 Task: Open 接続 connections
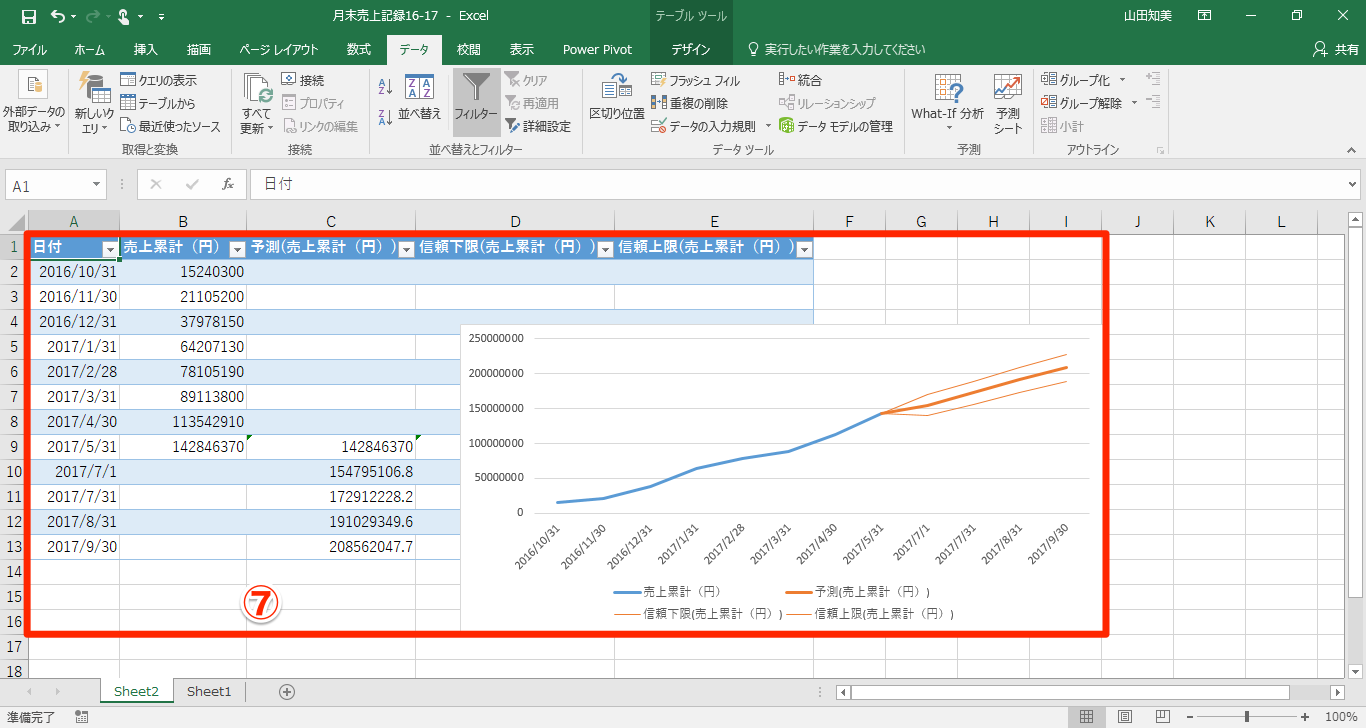pos(302,80)
